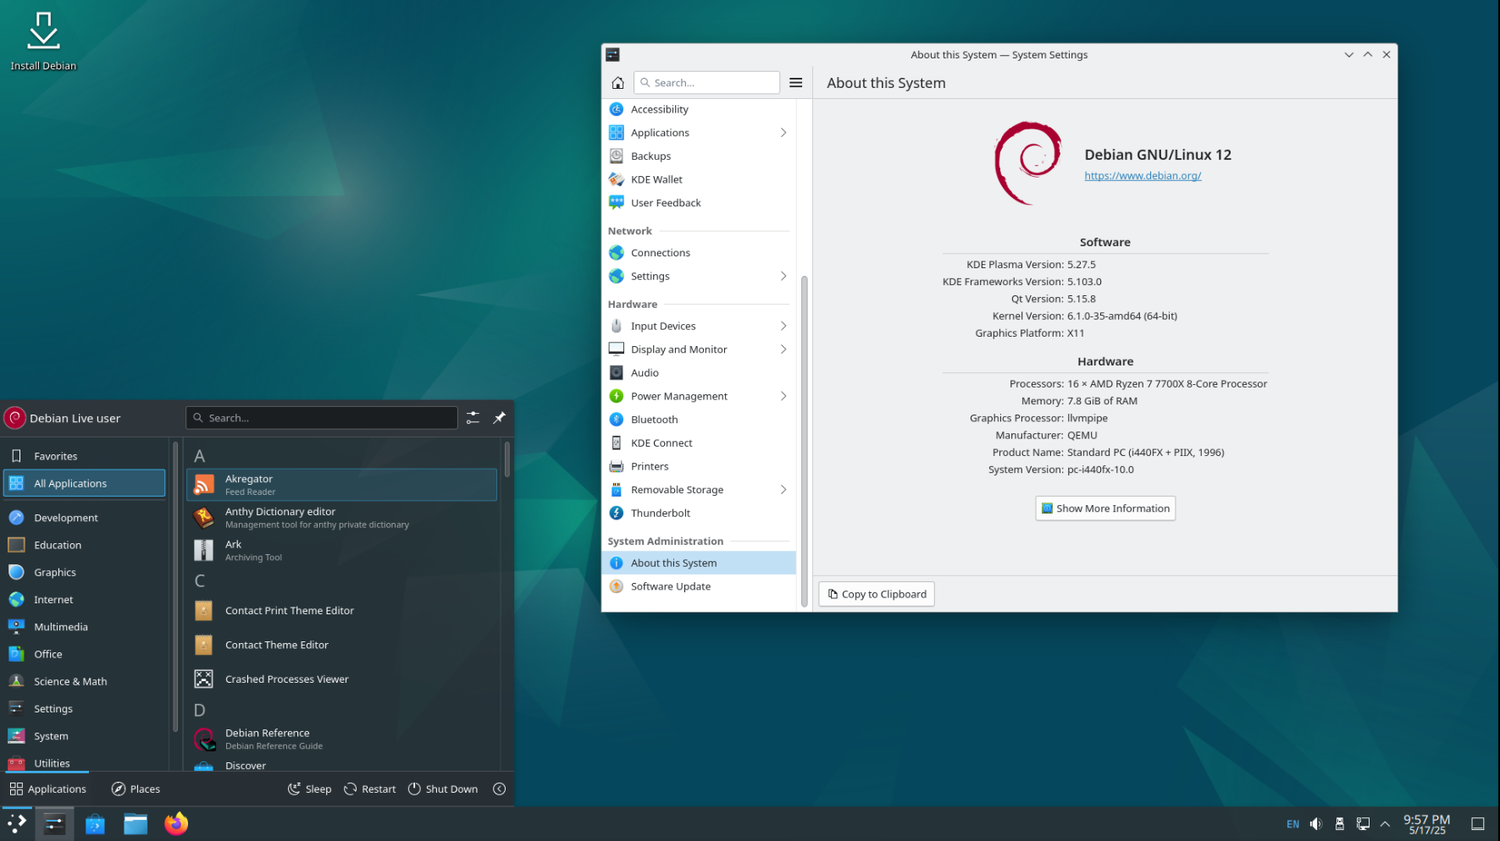This screenshot has height=841, width=1500.
Task: Expand the Removable Storage category
Action: pyautogui.click(x=783, y=490)
